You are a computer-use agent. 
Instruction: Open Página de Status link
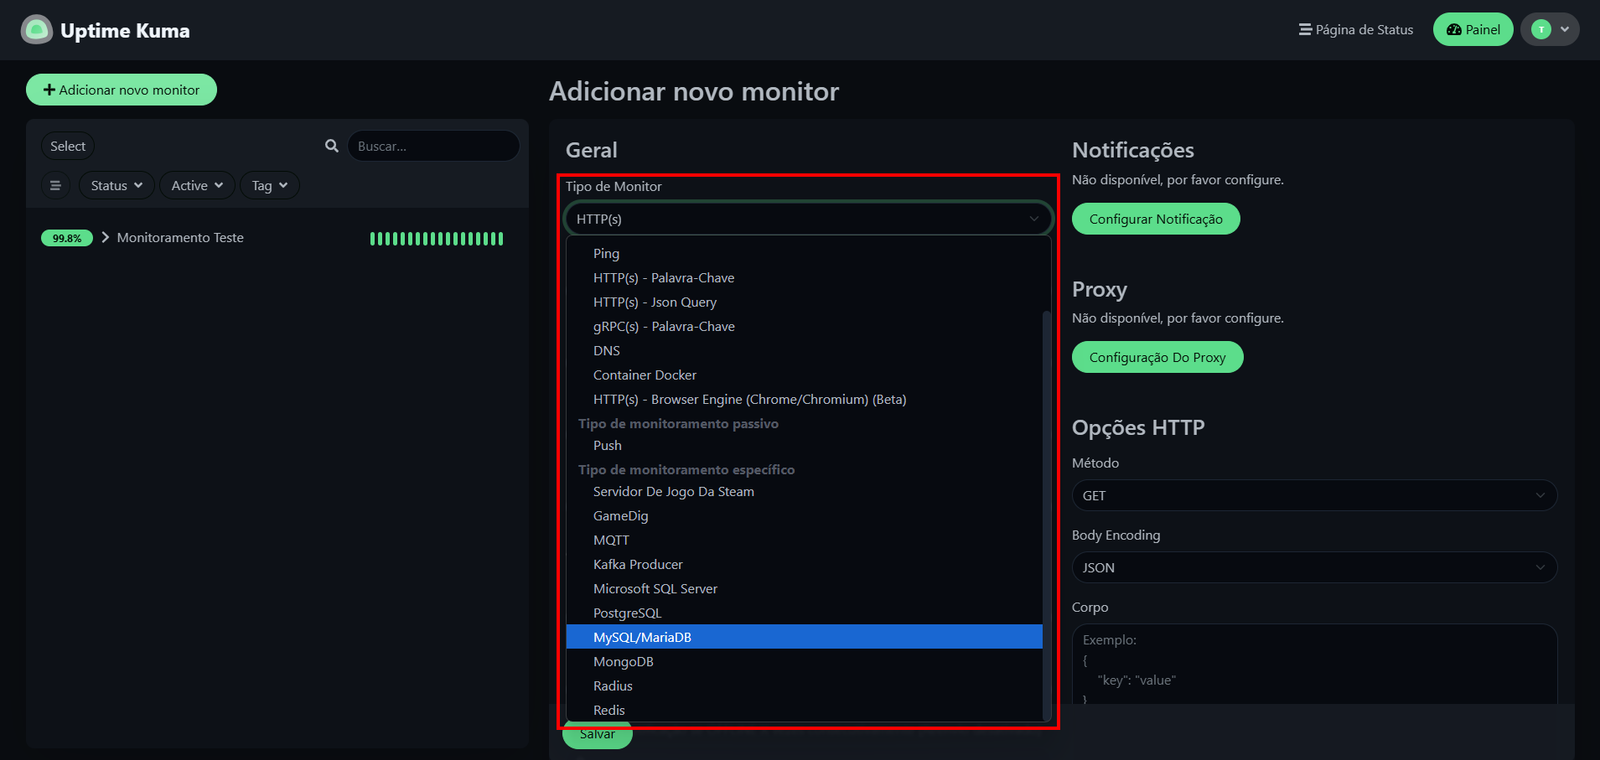(1355, 30)
